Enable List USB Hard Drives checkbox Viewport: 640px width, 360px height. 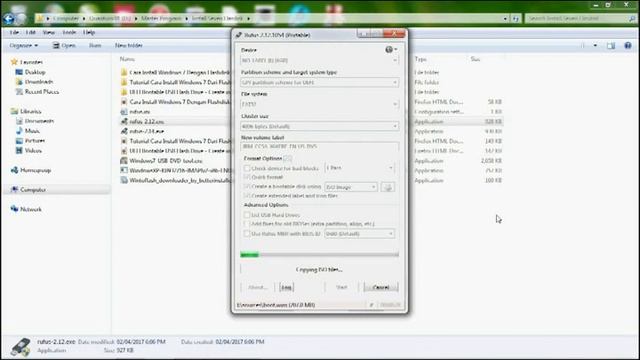pyautogui.click(x=247, y=215)
